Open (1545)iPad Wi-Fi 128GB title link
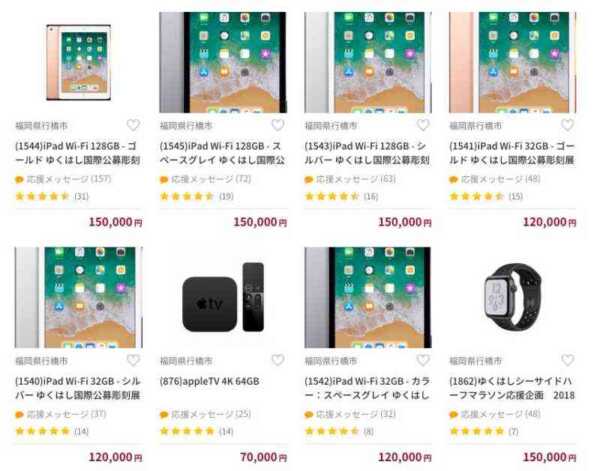The image size is (600, 471). click(x=223, y=153)
